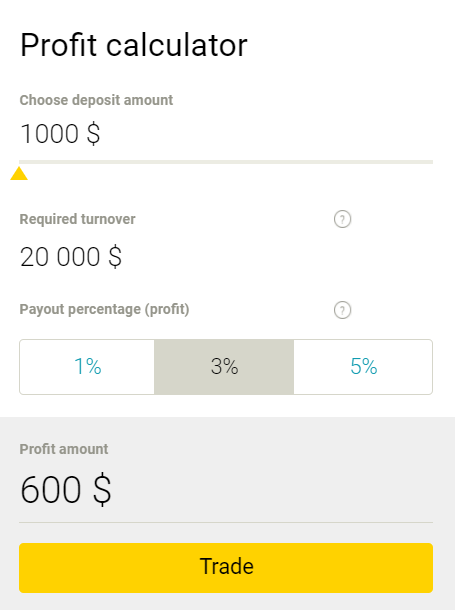The height and width of the screenshot is (610, 455).
Task: Click the Profit calculator heading
Action: [x=134, y=45]
